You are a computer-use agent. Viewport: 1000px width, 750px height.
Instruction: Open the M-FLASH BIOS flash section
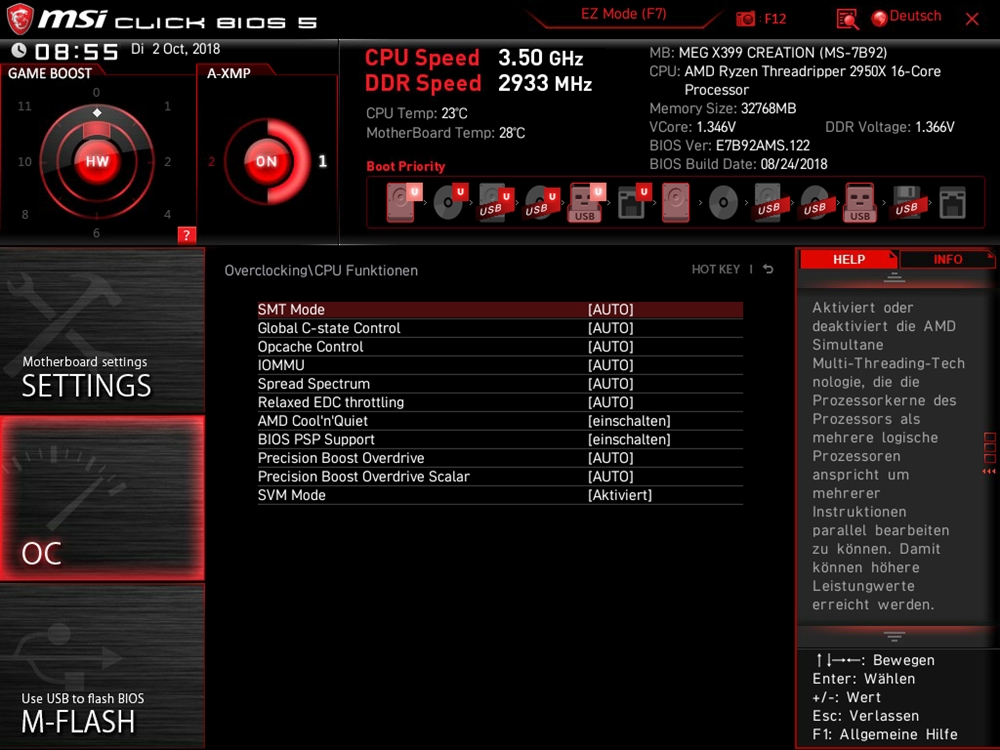(102, 666)
